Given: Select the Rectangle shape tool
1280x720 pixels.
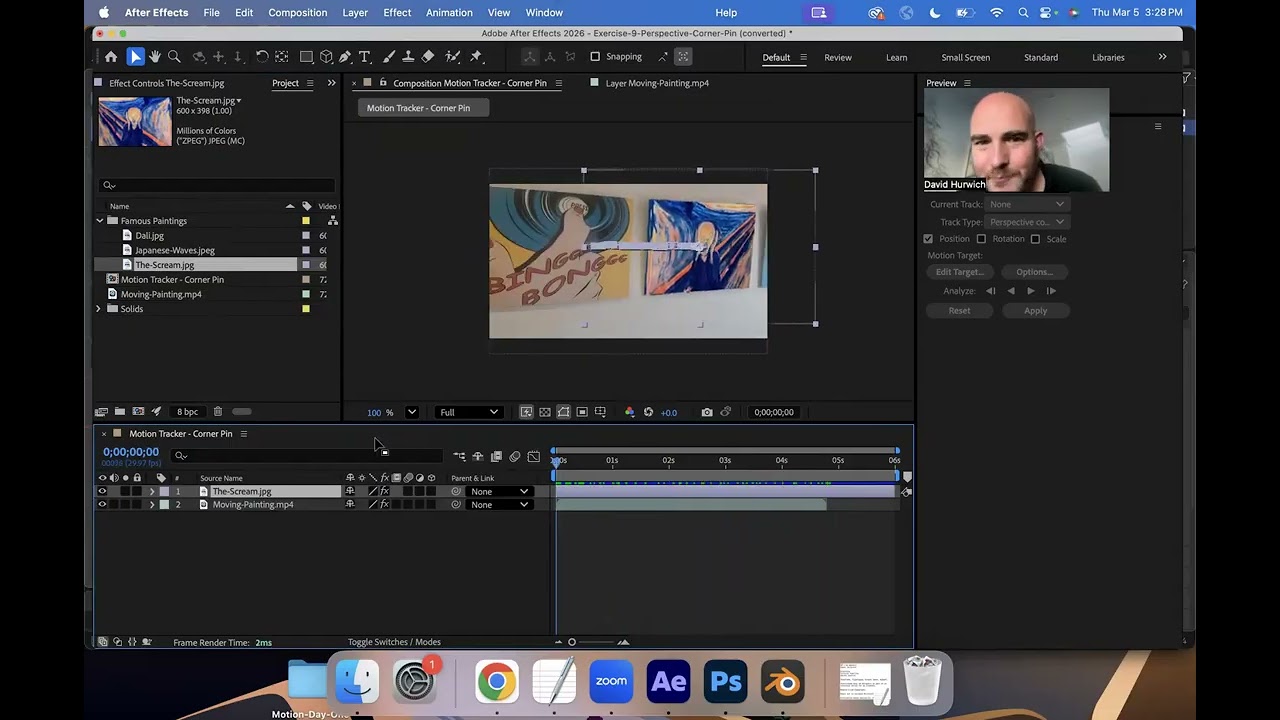Looking at the screenshot, I should point(307,57).
